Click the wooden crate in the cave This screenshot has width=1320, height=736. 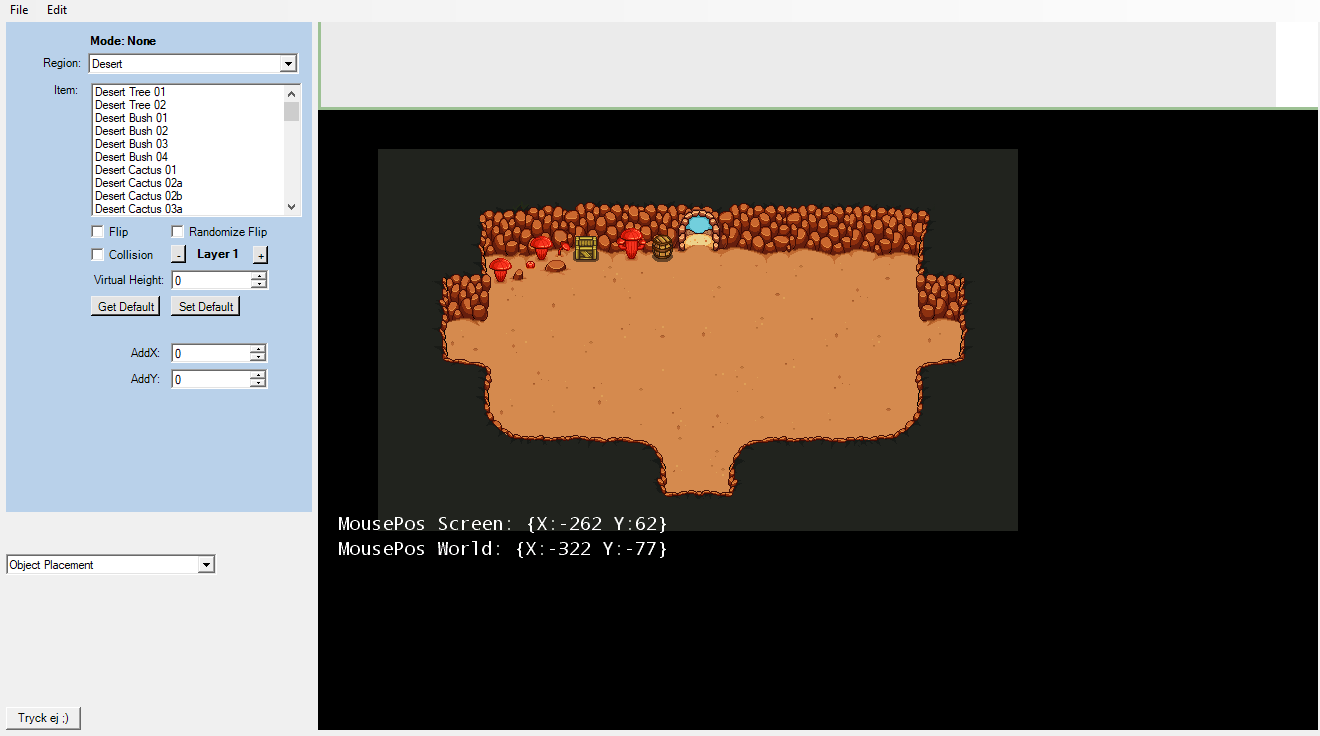pos(586,248)
